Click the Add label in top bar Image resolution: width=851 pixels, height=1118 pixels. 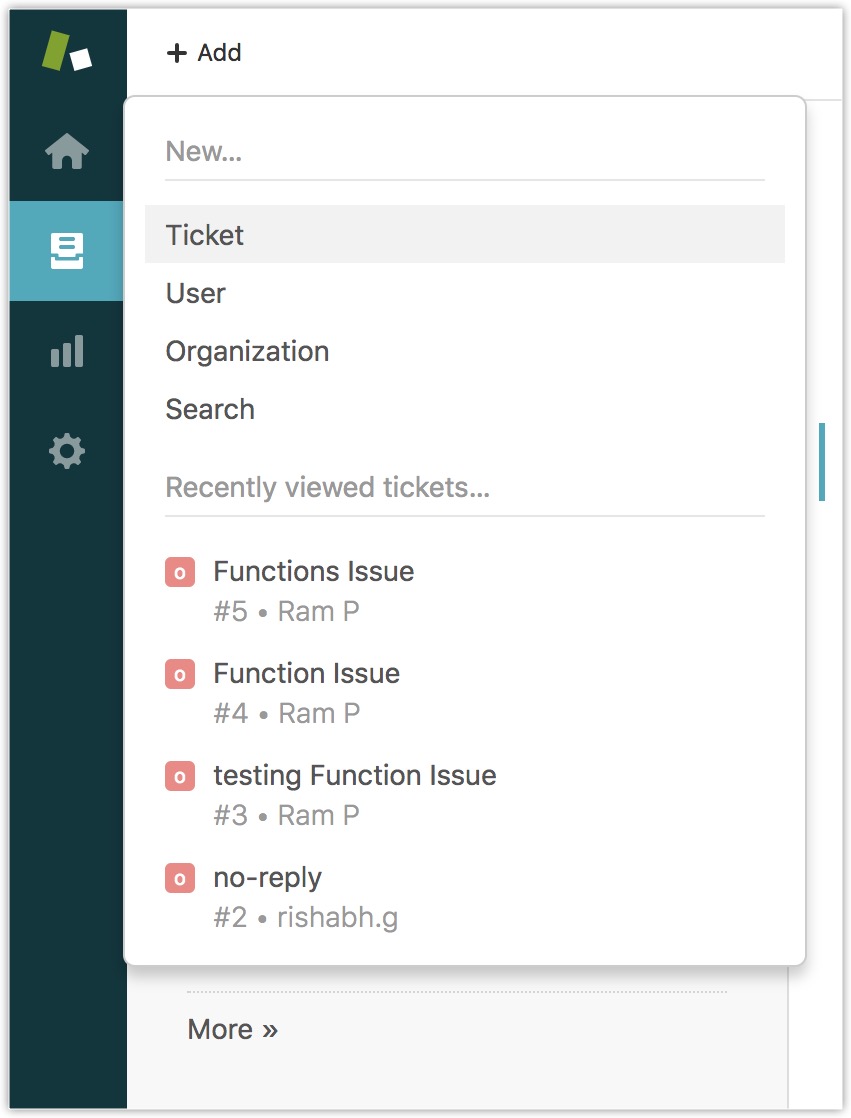tap(219, 53)
